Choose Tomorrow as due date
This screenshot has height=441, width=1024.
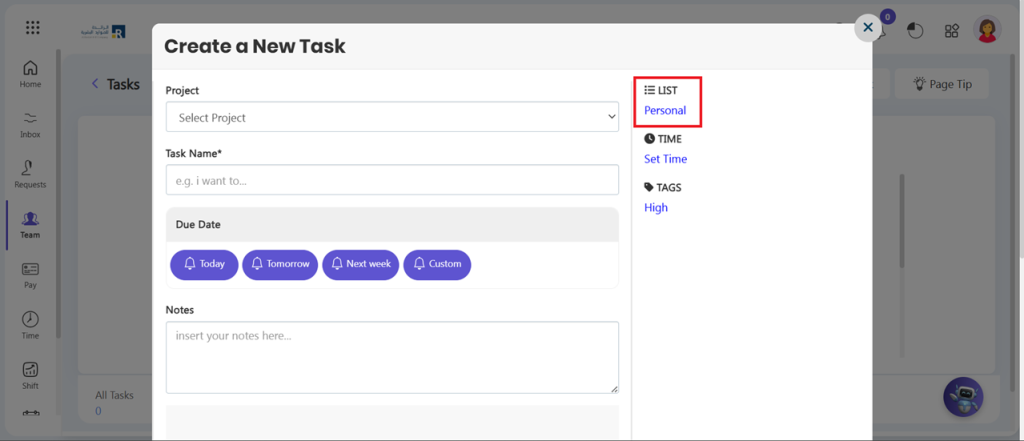[280, 264]
